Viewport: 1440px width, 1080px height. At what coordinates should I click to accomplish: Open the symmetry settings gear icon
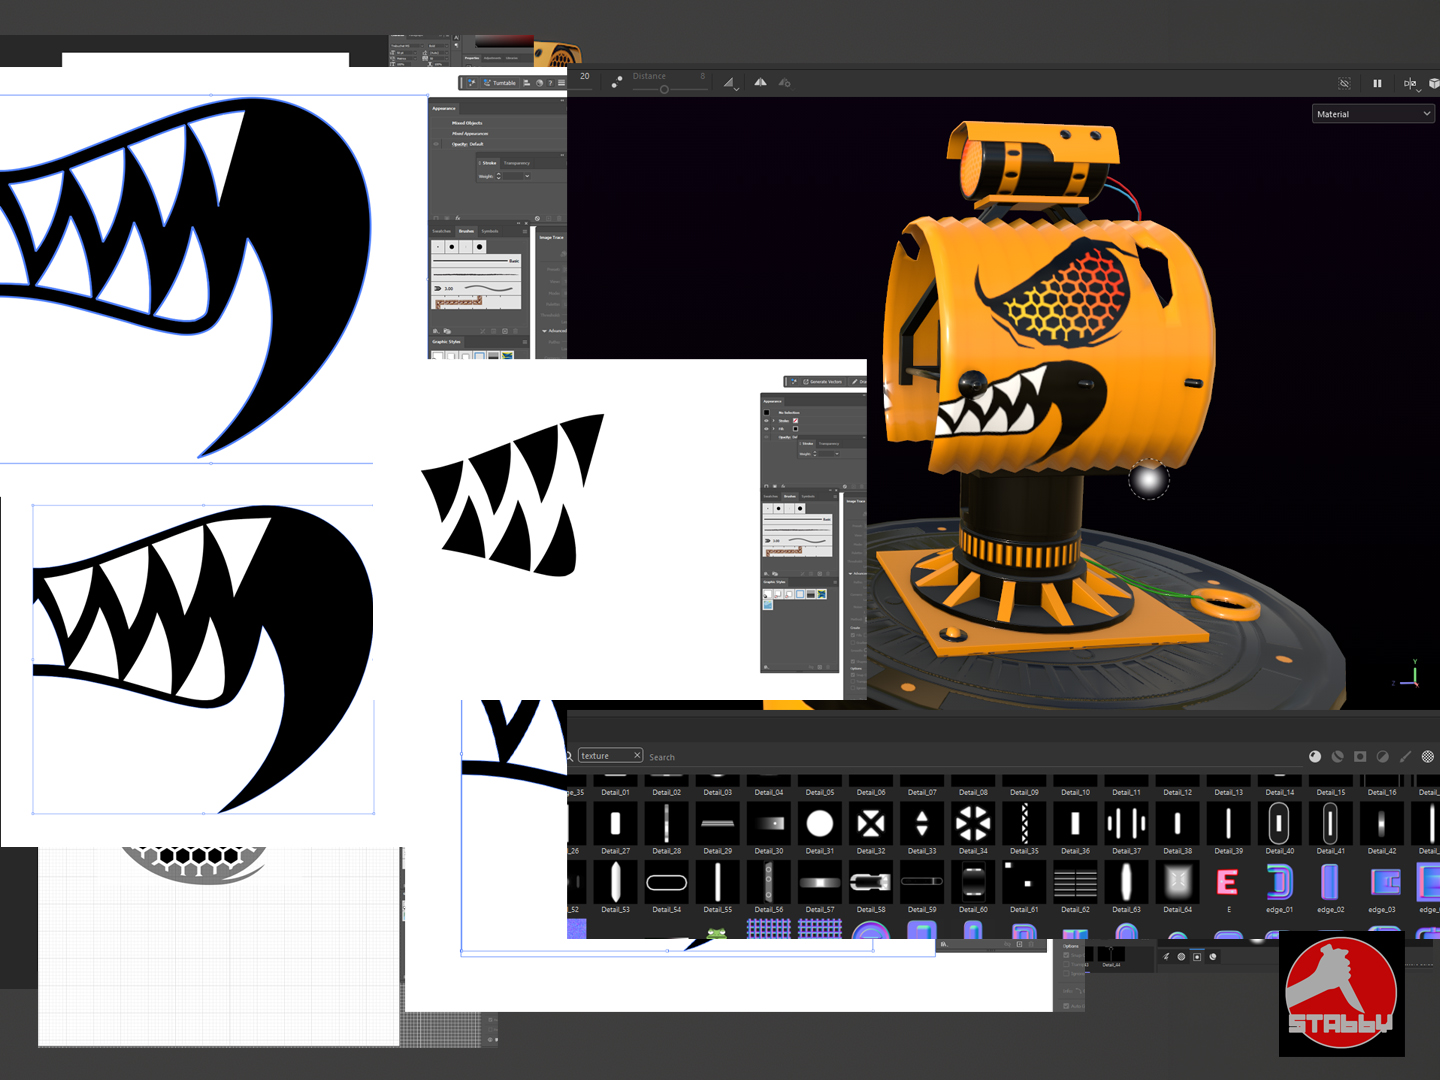tap(785, 82)
